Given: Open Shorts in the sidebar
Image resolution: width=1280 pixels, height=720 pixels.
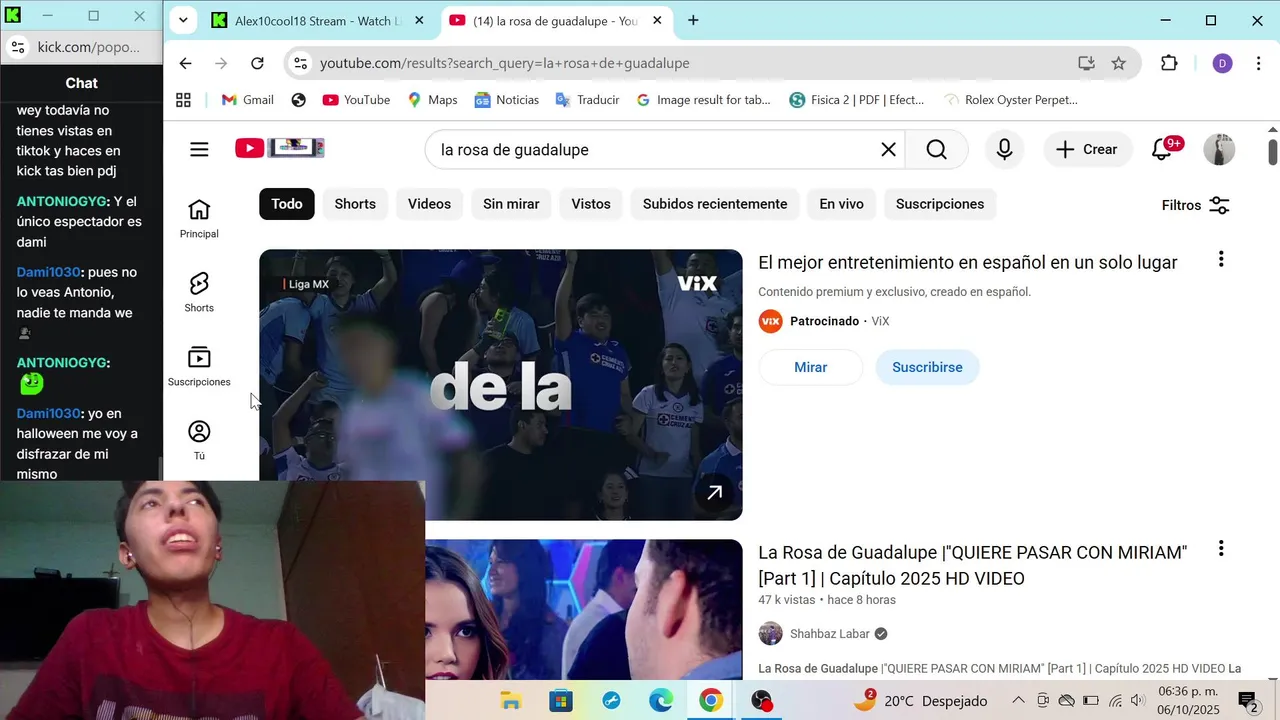Looking at the screenshot, I should [x=199, y=292].
